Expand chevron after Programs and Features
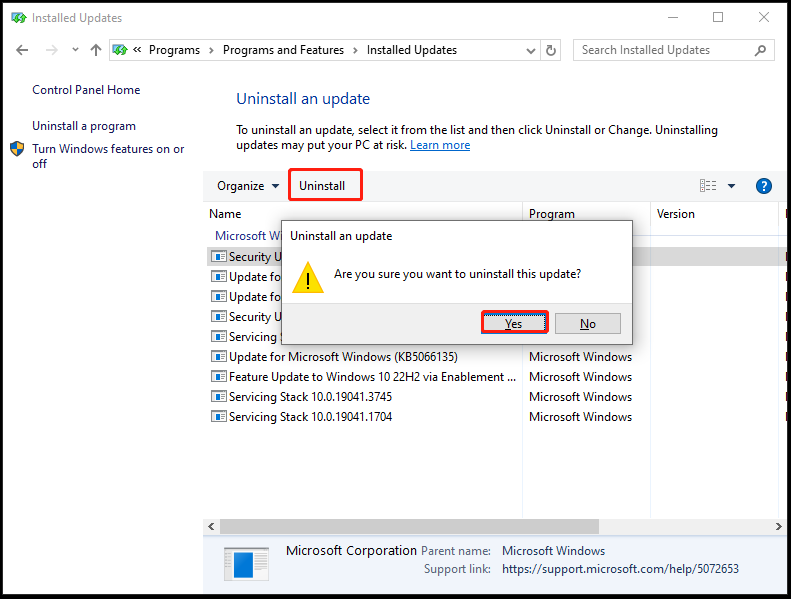791x599 pixels. [356, 50]
